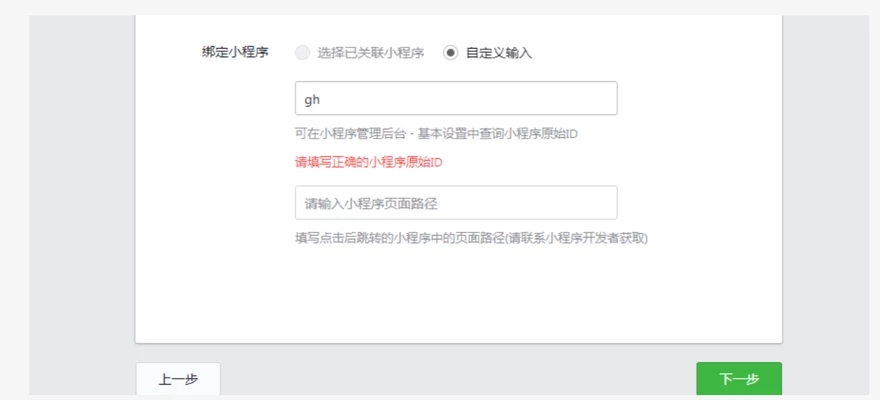
Task: Click the blank white area below the form
Action: coord(458,295)
